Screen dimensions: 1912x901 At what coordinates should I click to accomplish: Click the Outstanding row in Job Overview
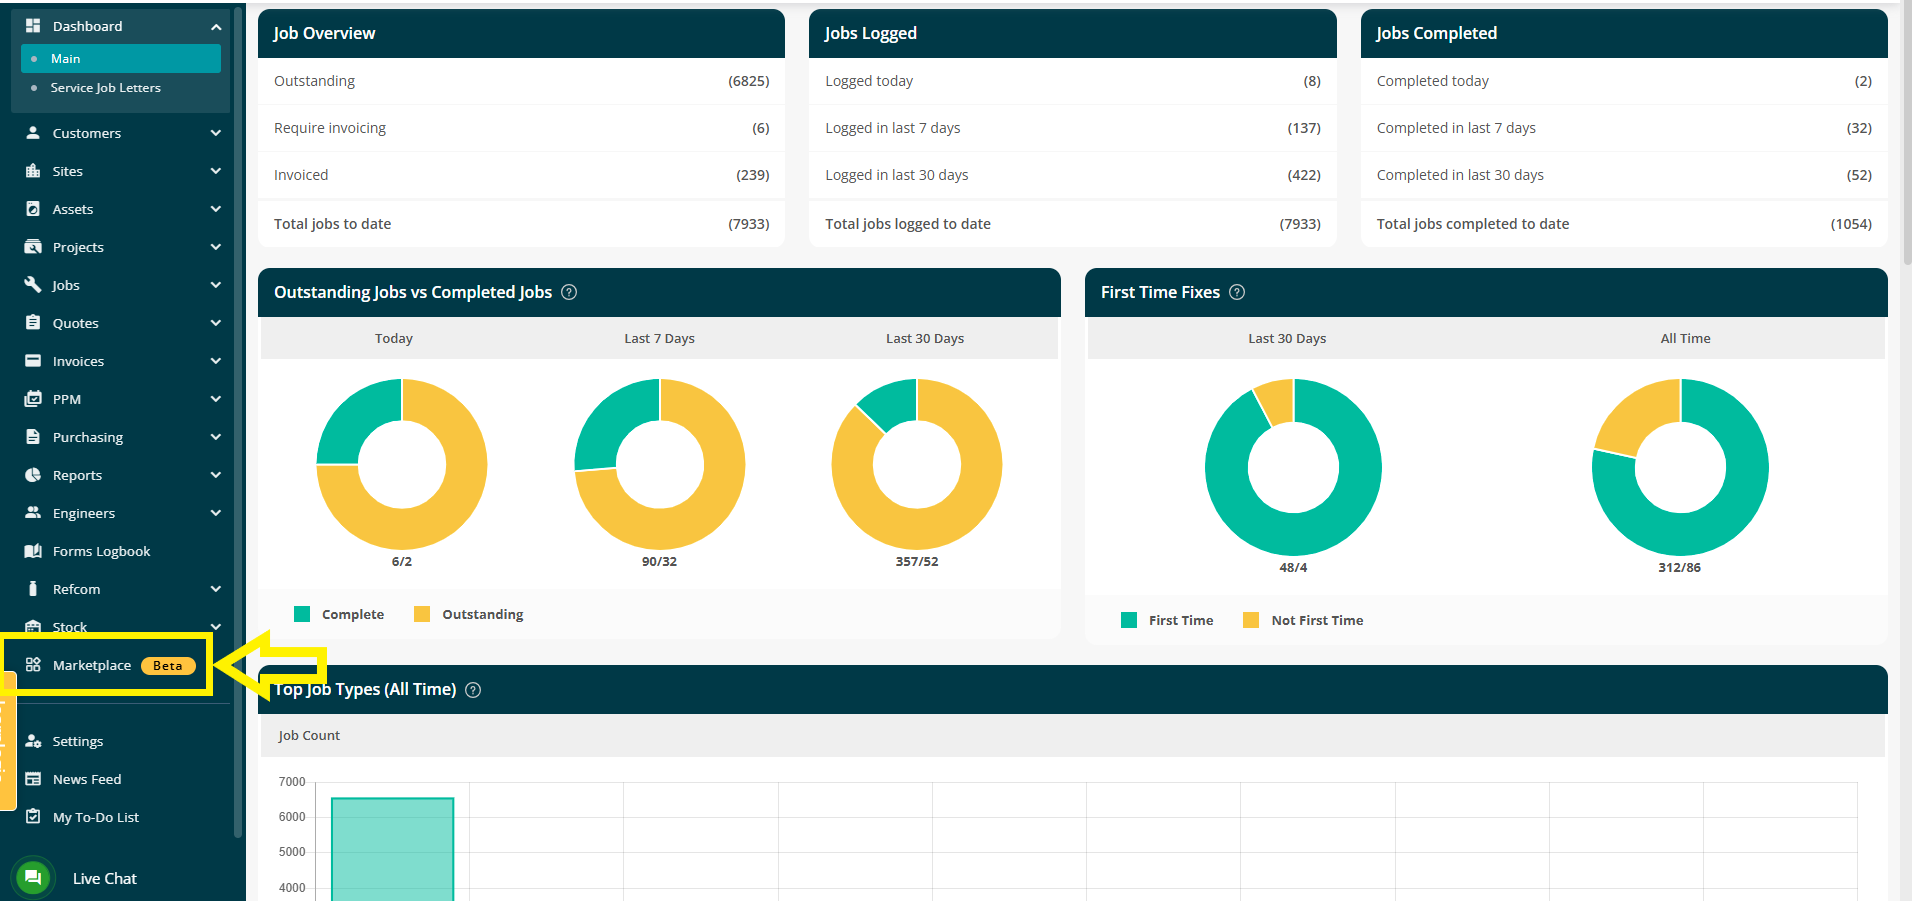[x=521, y=81]
